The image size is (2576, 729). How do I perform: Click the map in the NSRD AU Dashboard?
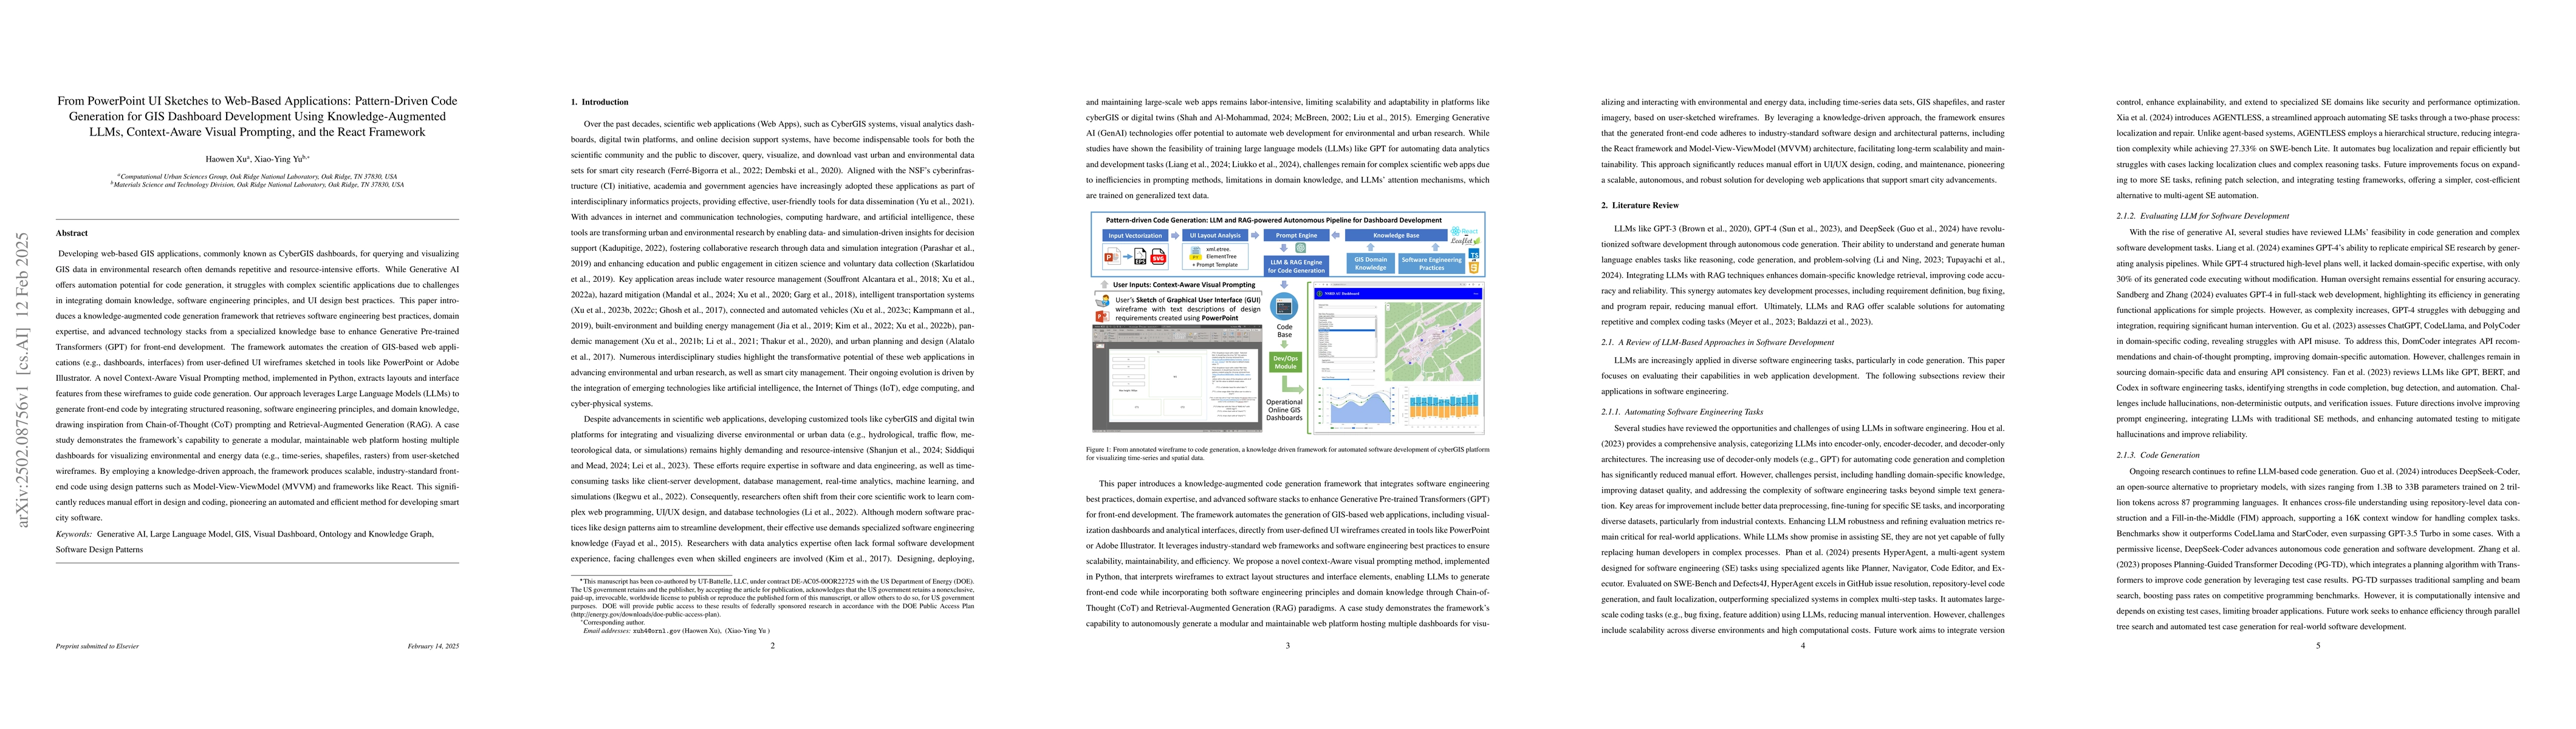click(x=1433, y=342)
